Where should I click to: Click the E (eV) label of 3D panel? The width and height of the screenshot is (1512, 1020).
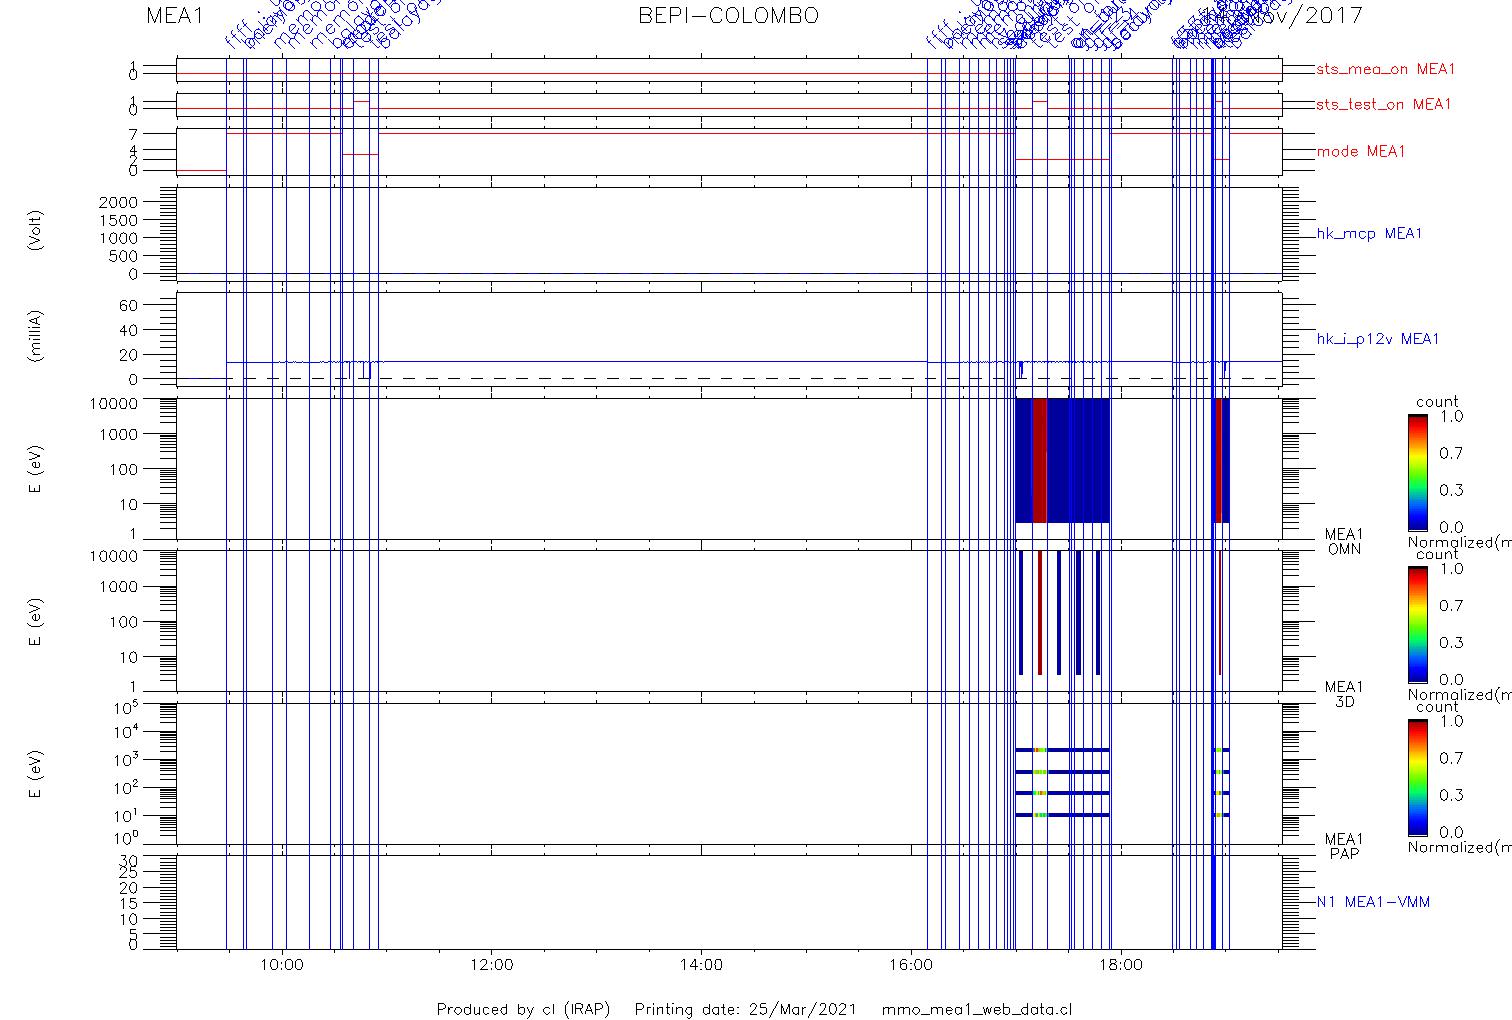[36, 621]
